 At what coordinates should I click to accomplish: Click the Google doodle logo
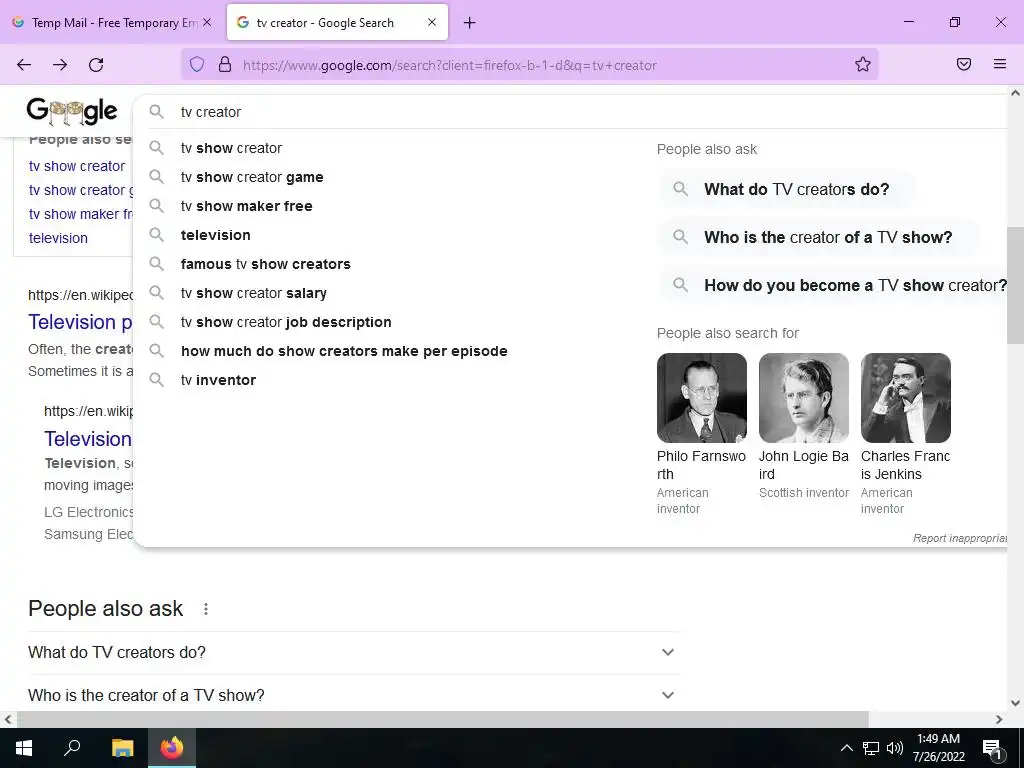tap(72, 112)
